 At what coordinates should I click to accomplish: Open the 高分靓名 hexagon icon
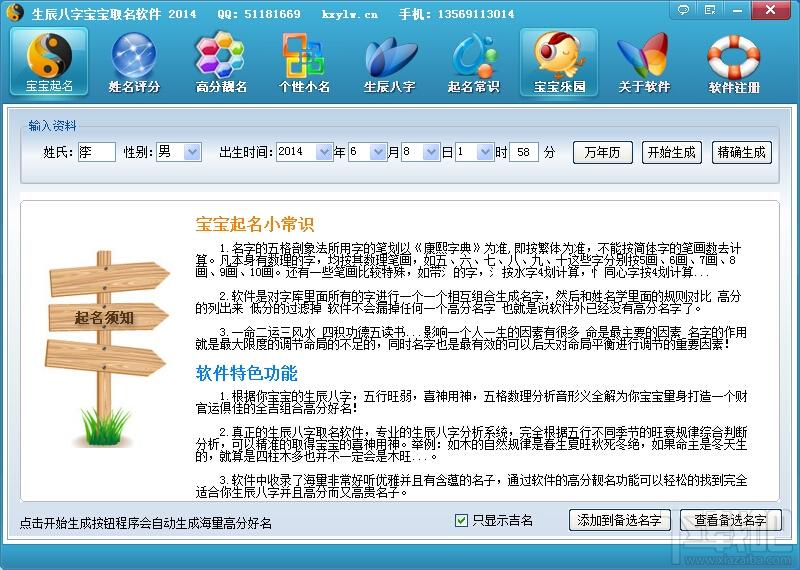click(220, 62)
